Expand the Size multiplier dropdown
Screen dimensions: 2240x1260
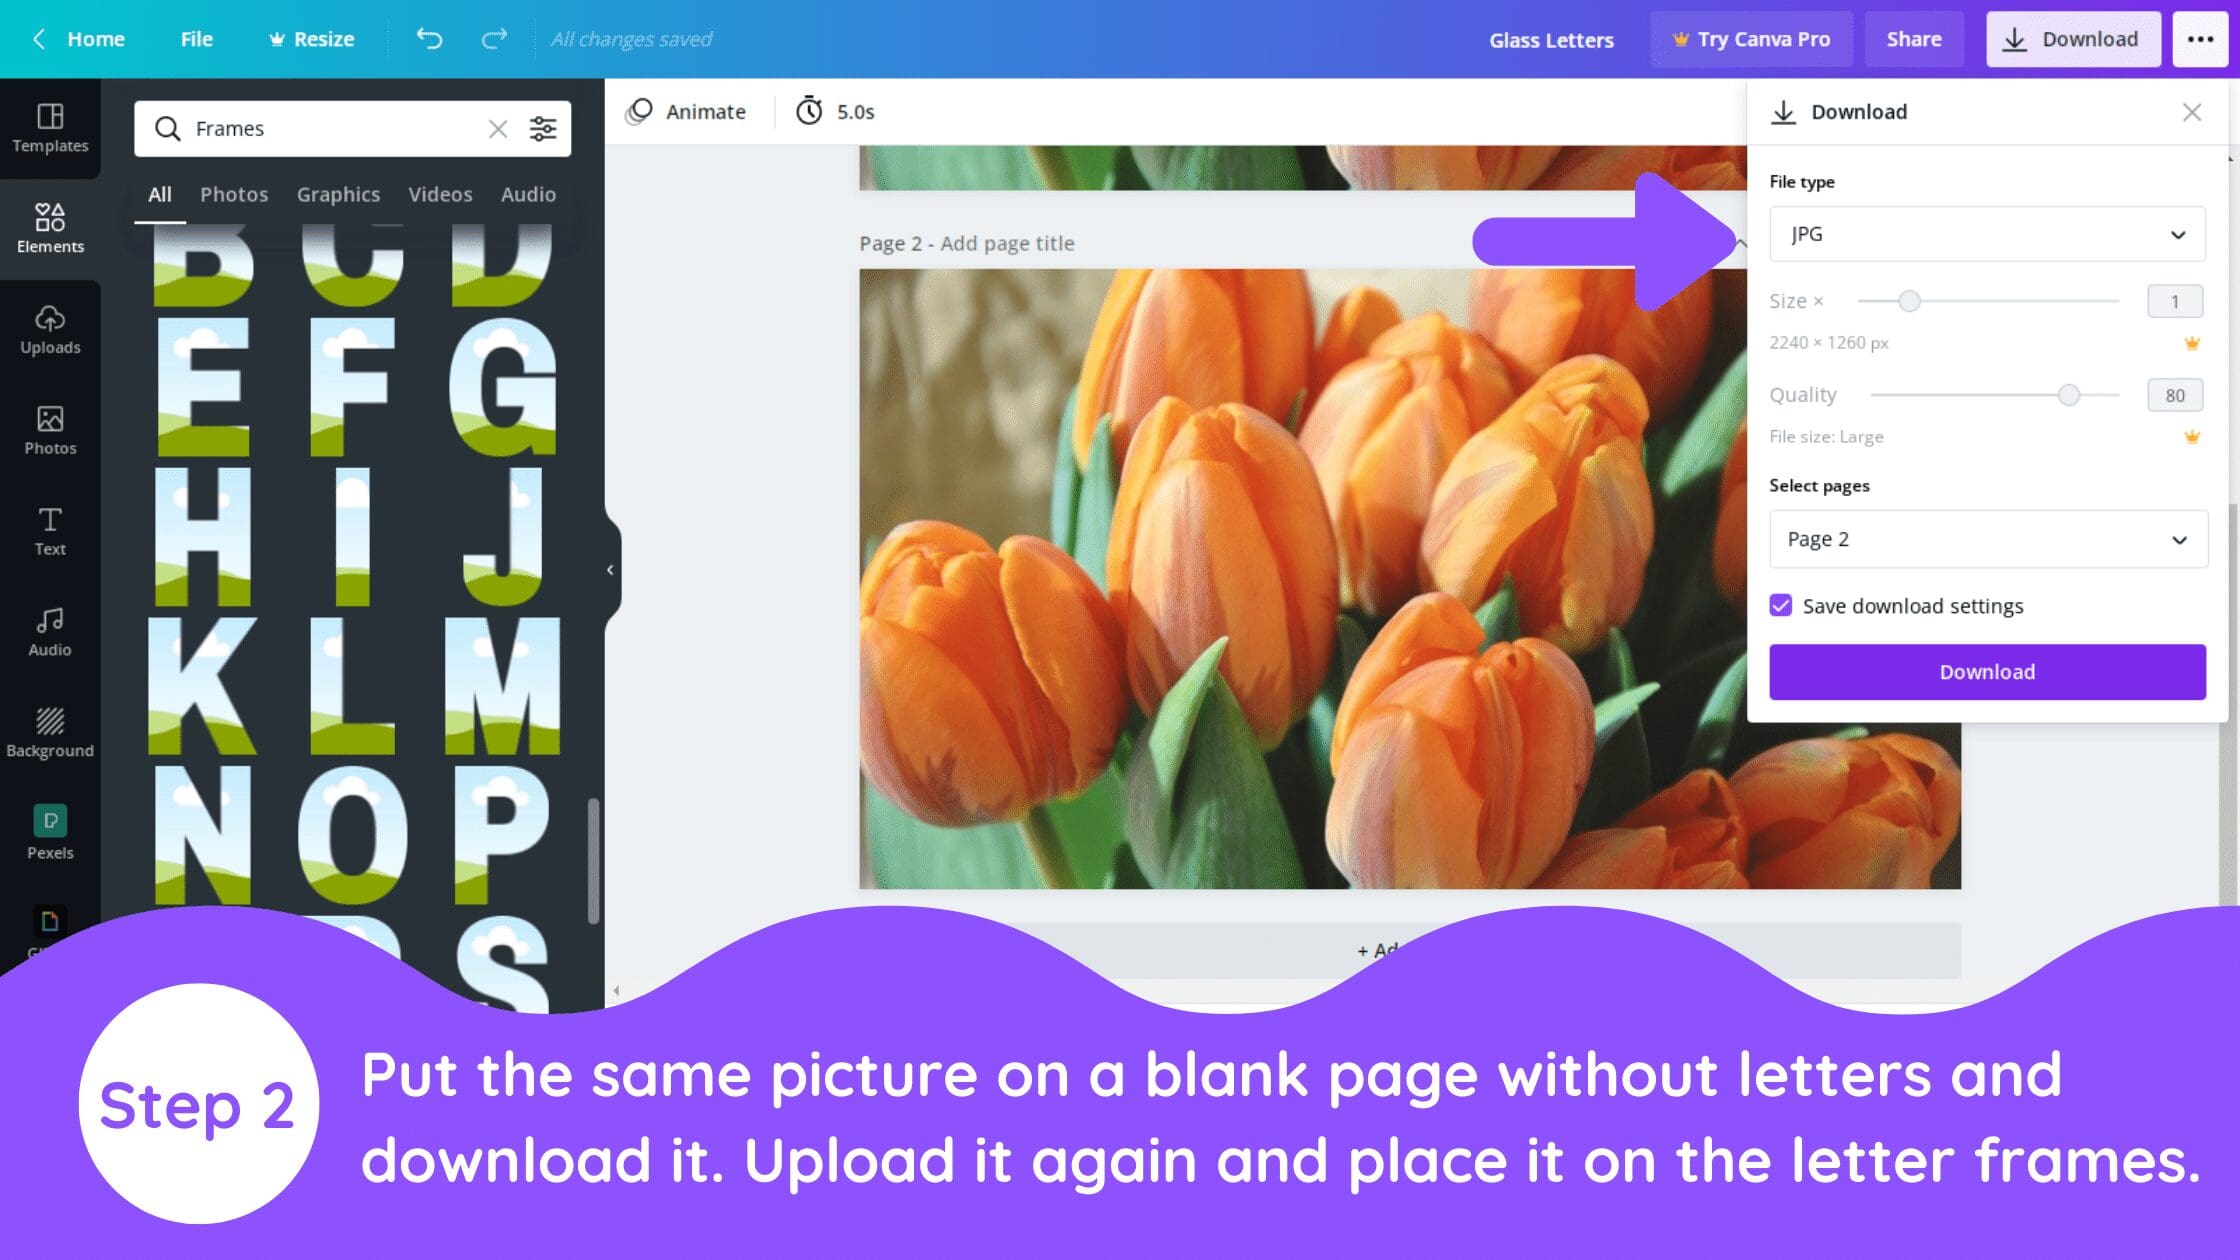coord(2174,300)
